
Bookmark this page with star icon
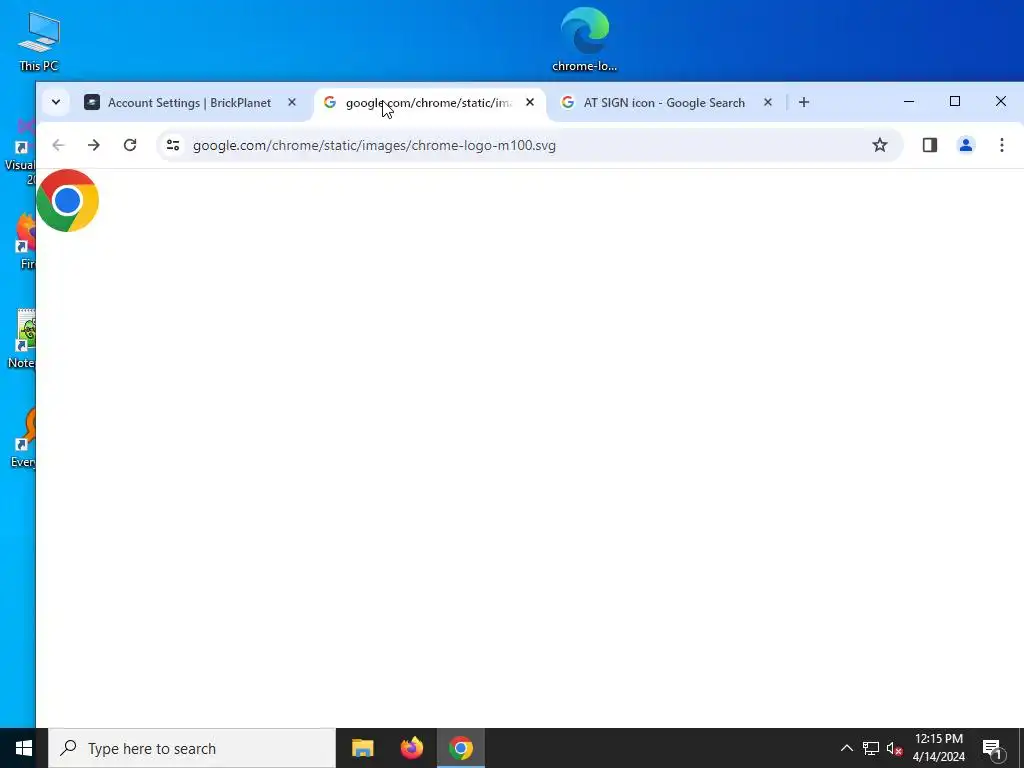click(880, 145)
